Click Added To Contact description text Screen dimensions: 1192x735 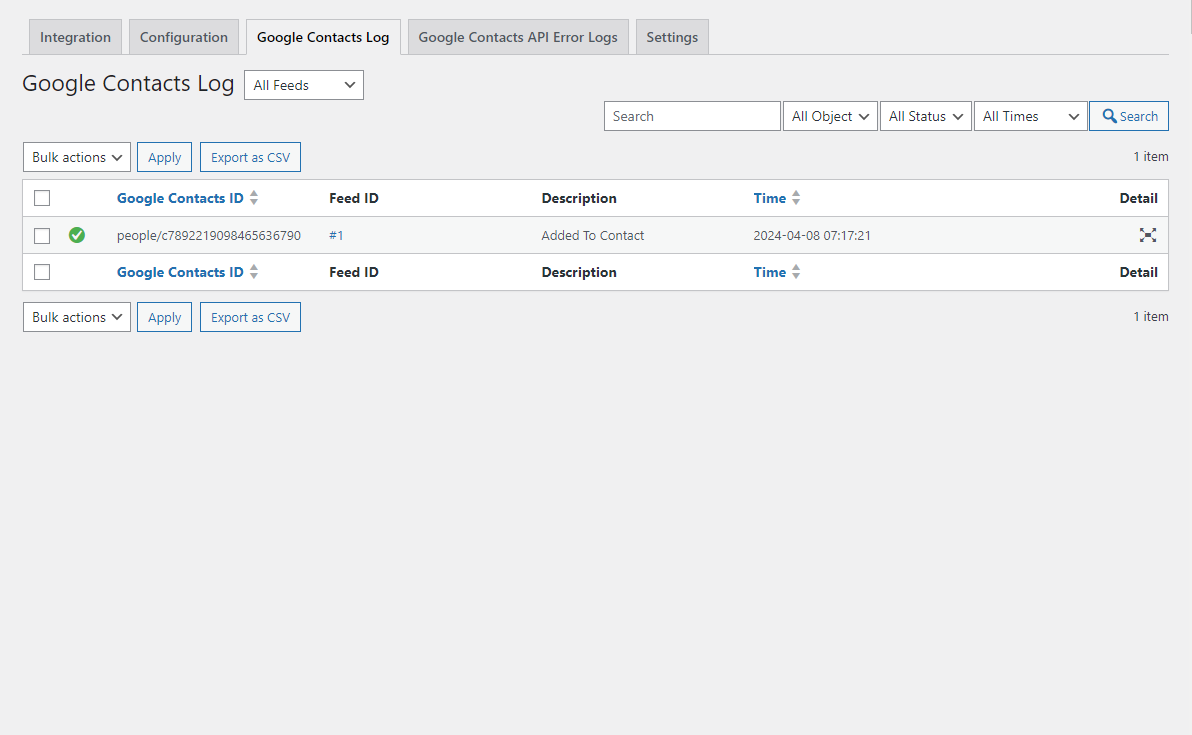[592, 236]
